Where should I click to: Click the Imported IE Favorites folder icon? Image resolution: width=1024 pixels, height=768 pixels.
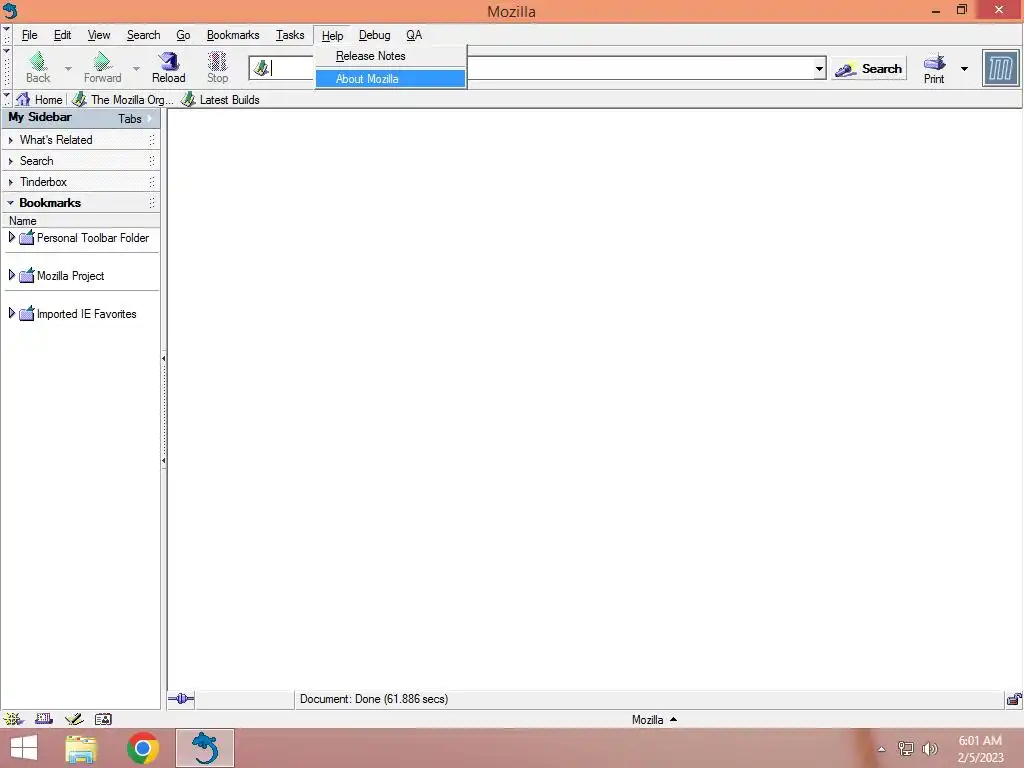[27, 313]
